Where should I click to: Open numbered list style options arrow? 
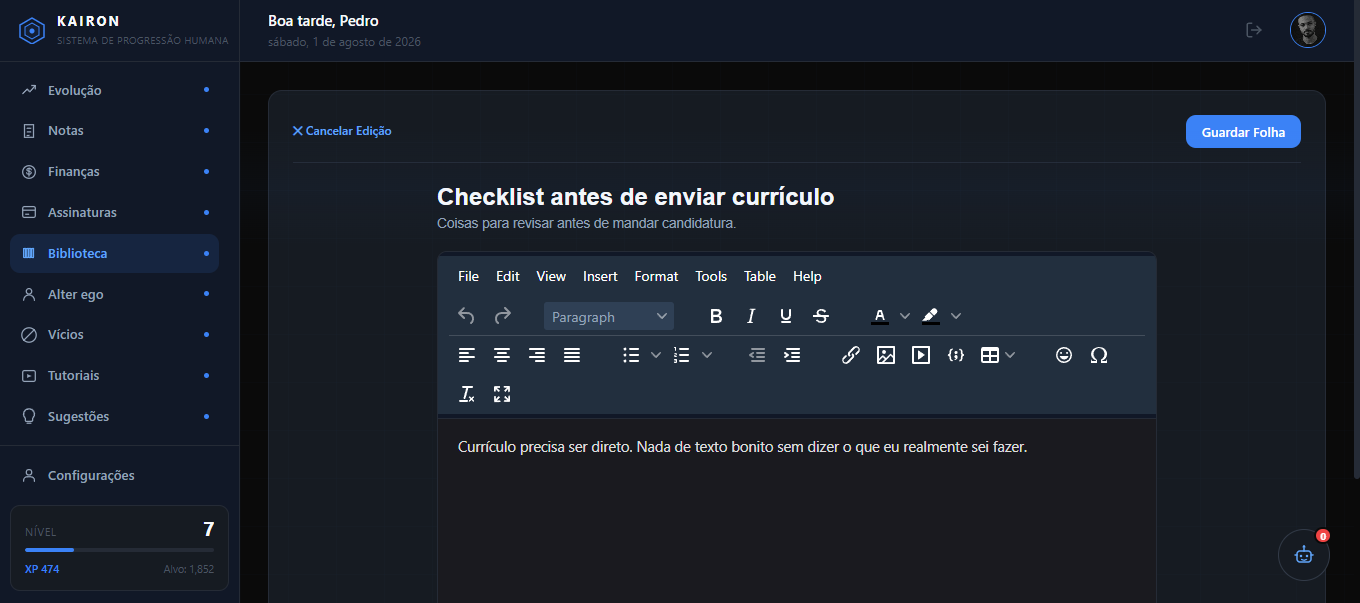707,355
